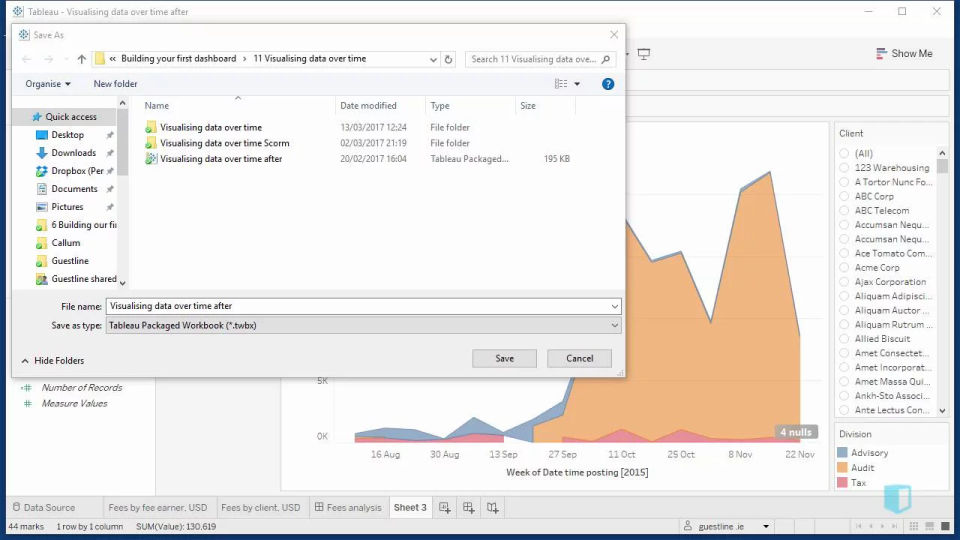Click the change view icon in Save As
Viewport: 960px width, 540px height.
(x=561, y=84)
